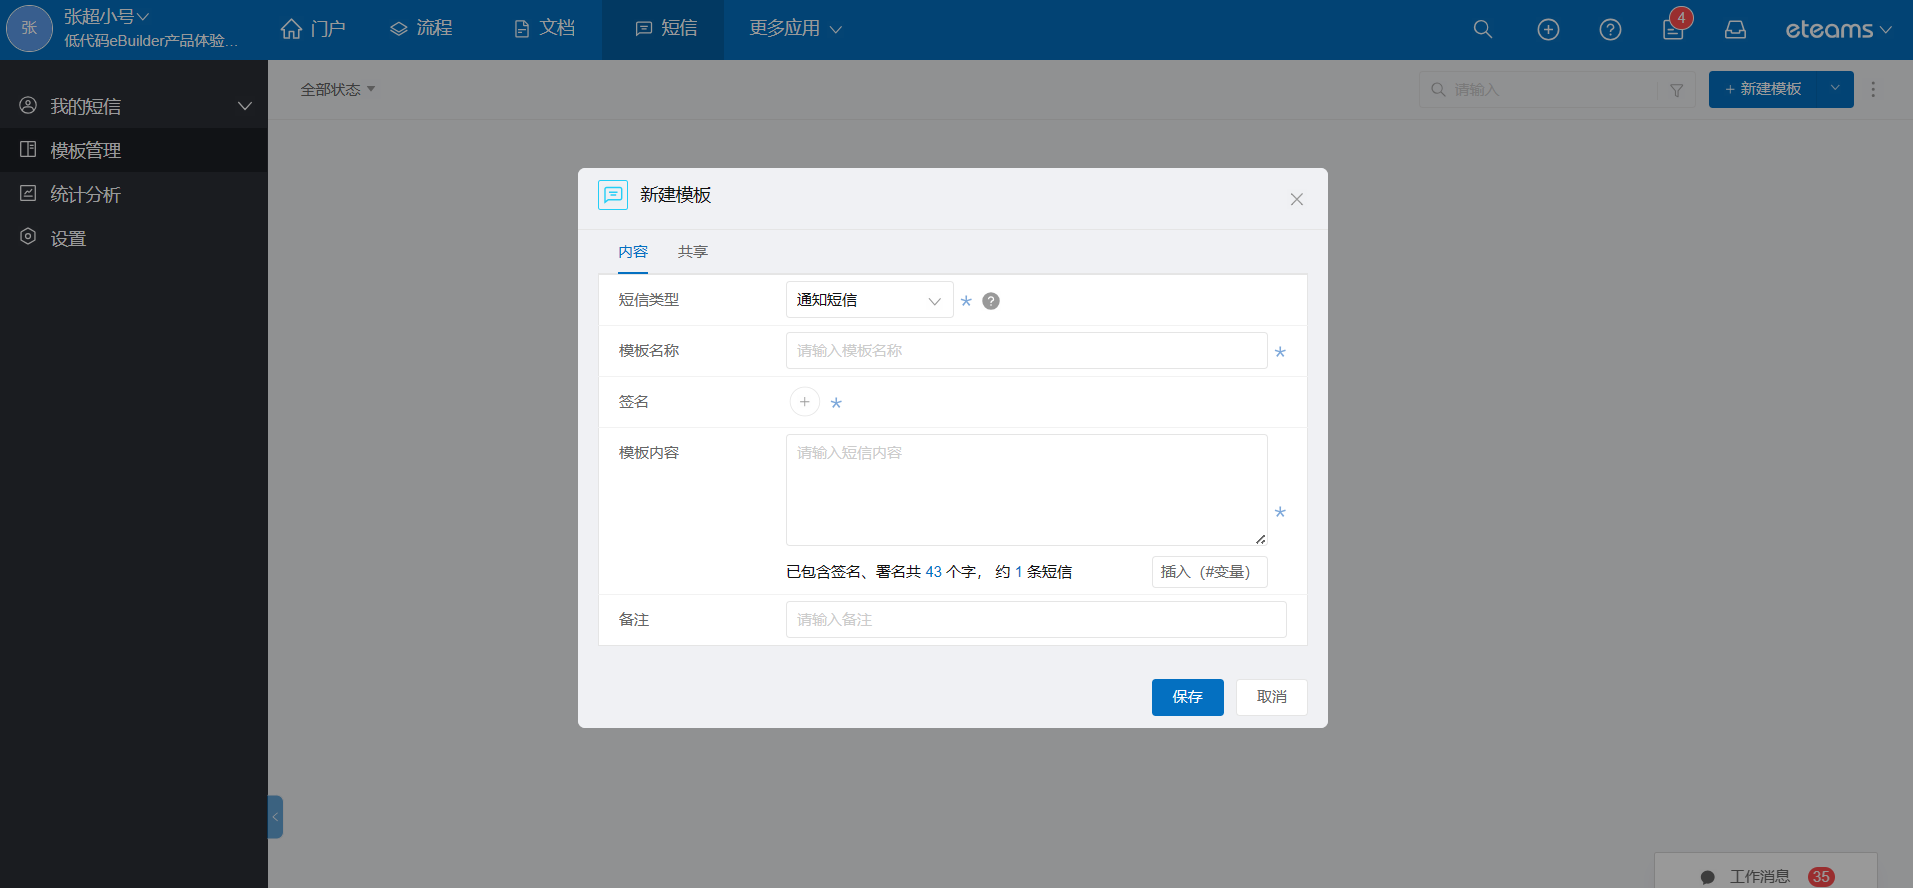The width and height of the screenshot is (1913, 888).
Task: Open the help question mark icon in top bar
Action: tap(1610, 29)
